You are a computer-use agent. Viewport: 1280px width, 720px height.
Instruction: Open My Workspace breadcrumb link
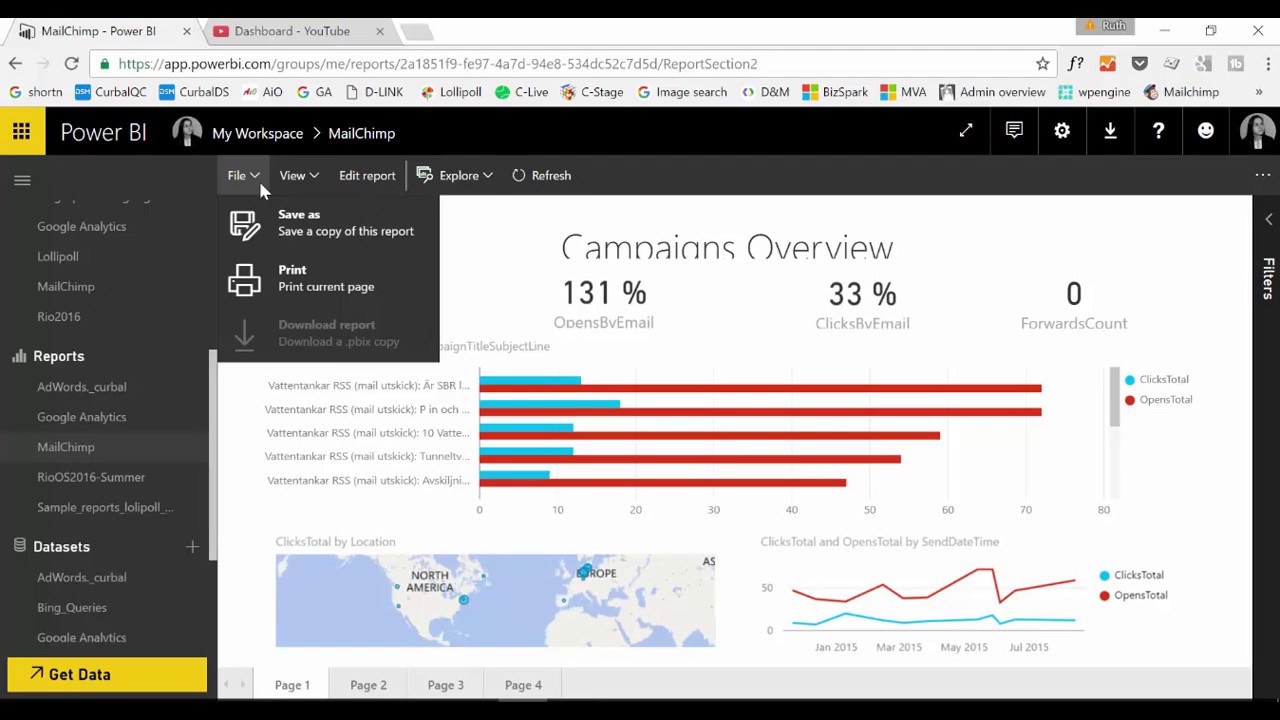pyautogui.click(x=257, y=133)
